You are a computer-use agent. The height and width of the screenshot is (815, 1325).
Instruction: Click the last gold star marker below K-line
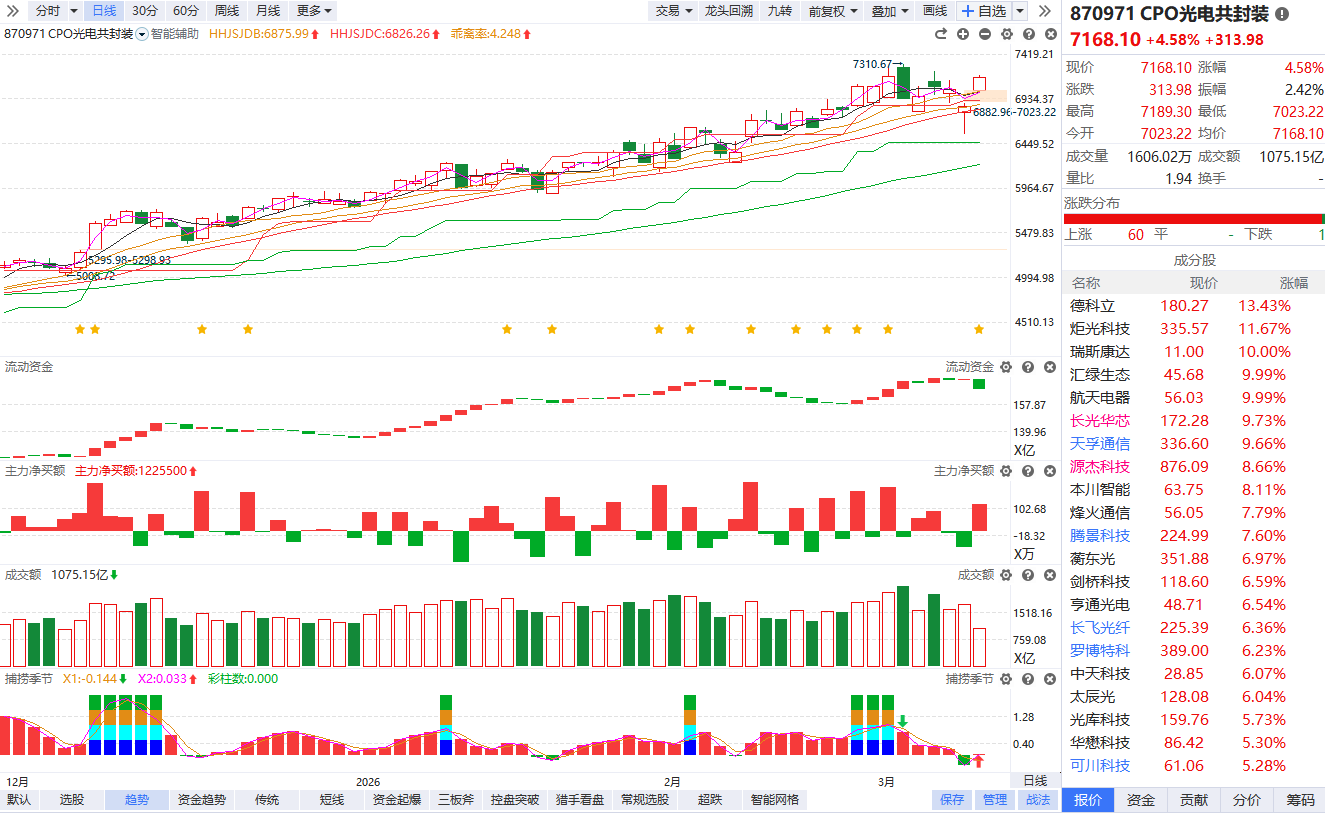pyautogui.click(x=979, y=329)
